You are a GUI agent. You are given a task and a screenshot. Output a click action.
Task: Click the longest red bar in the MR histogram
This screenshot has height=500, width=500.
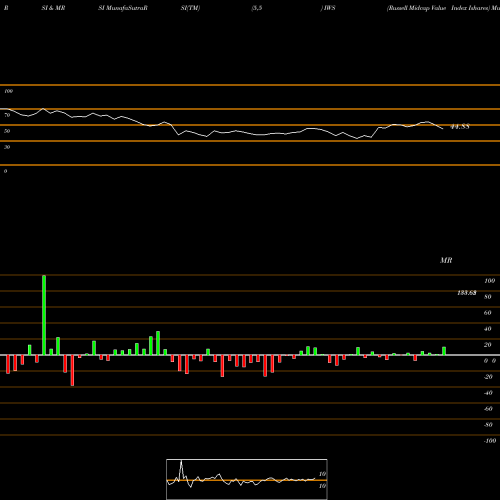pos(72,370)
